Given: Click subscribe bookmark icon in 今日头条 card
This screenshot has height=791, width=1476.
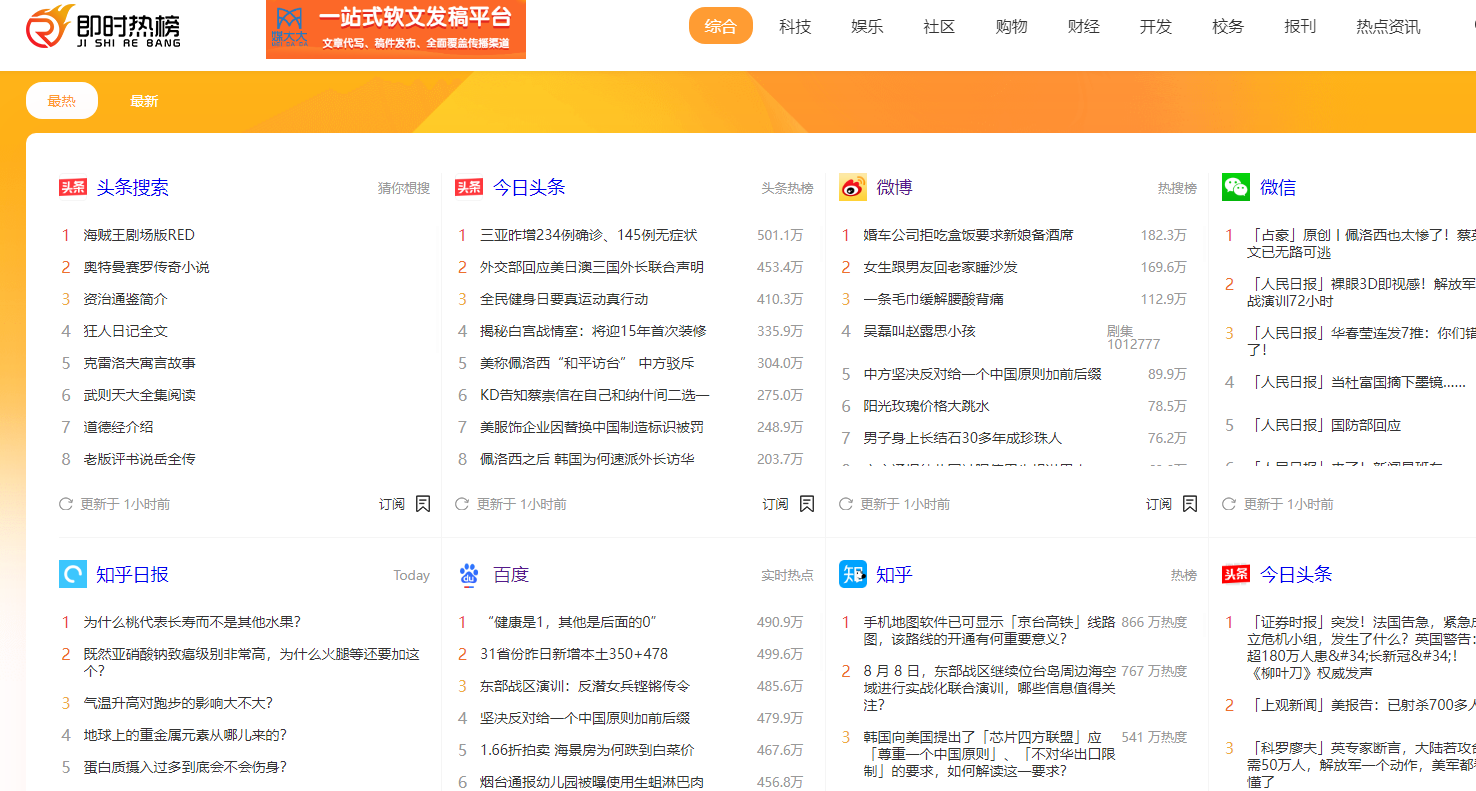Looking at the screenshot, I should point(807,504).
